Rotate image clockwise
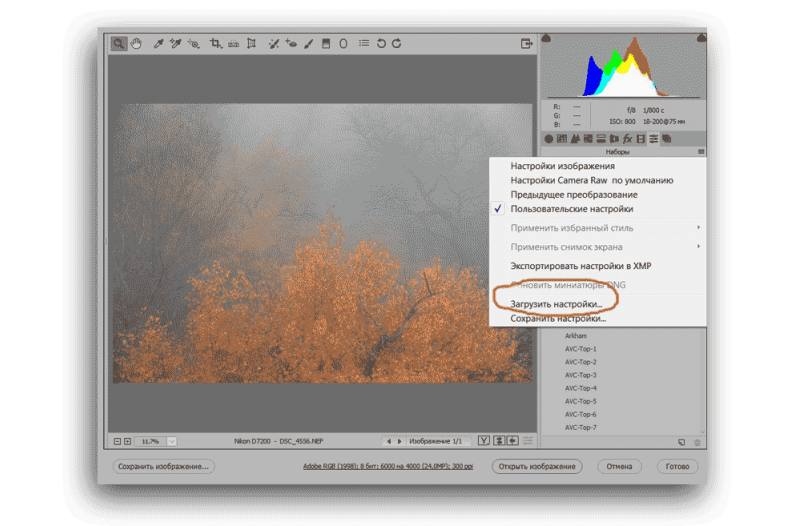 click(397, 44)
